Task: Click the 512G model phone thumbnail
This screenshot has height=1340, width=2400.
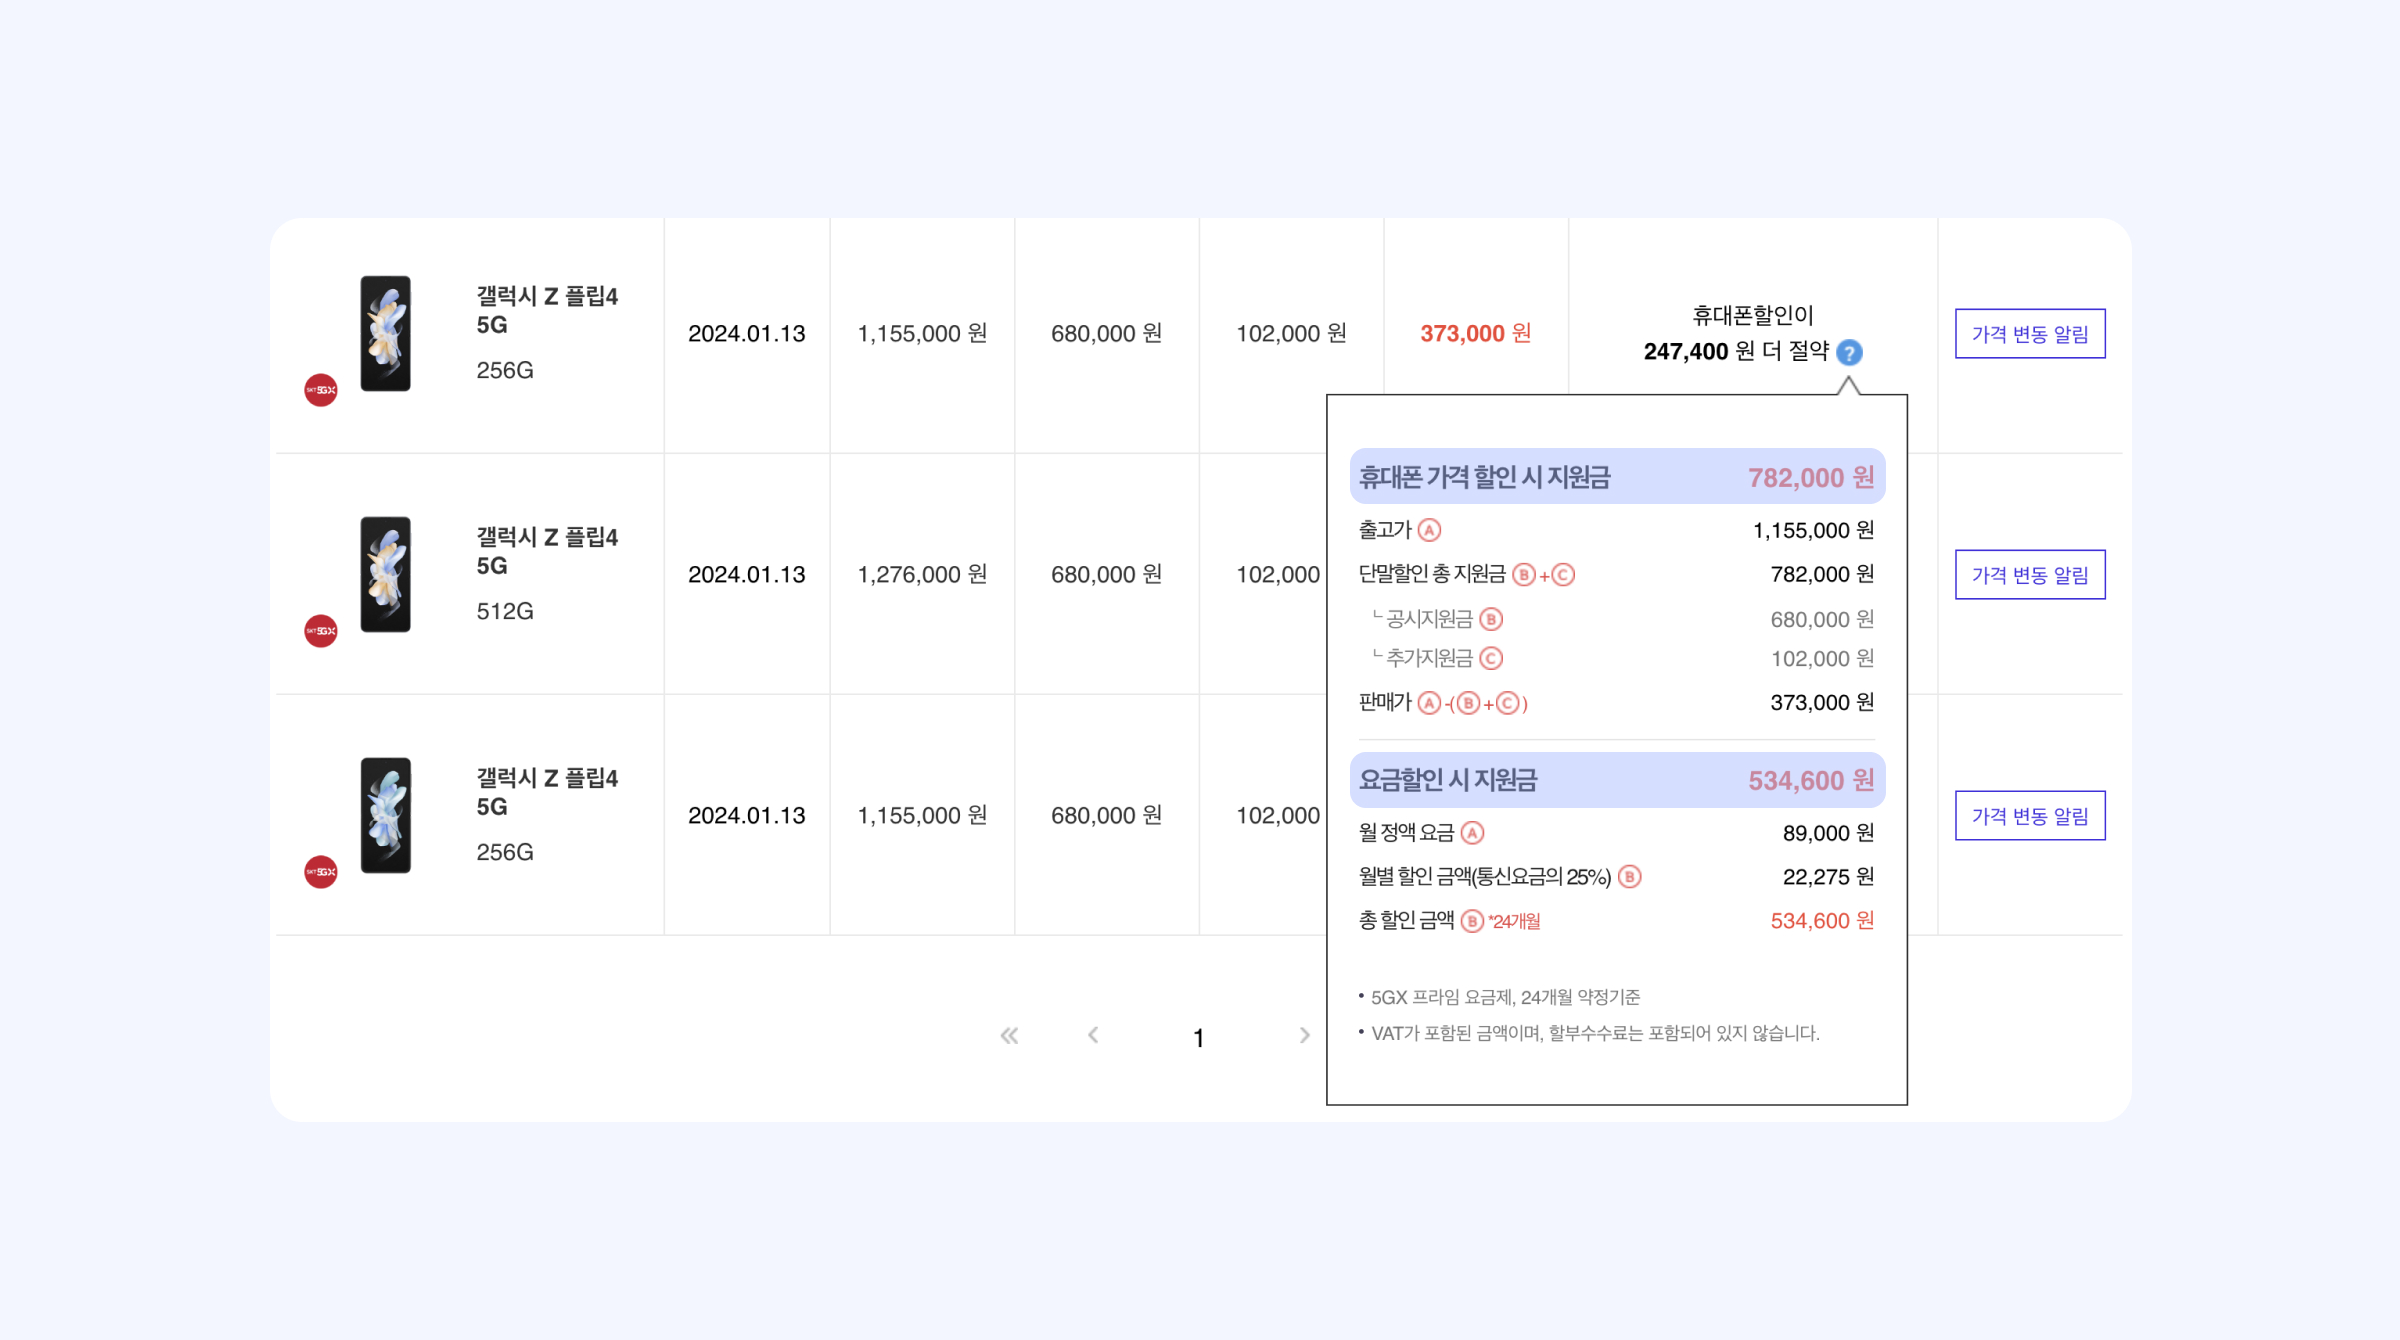Action: tap(386, 575)
